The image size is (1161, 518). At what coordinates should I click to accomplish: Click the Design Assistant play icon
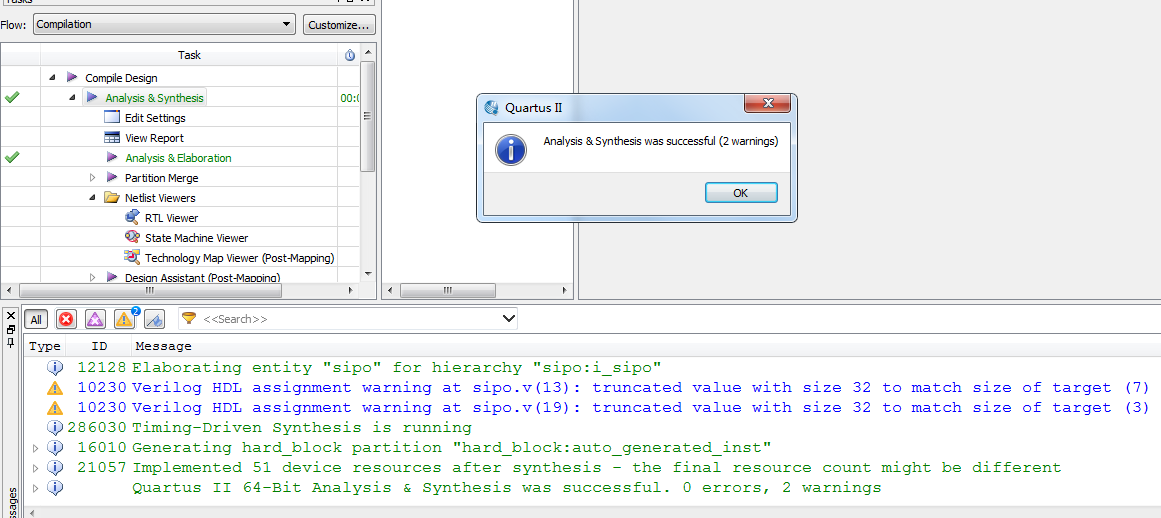[112, 277]
